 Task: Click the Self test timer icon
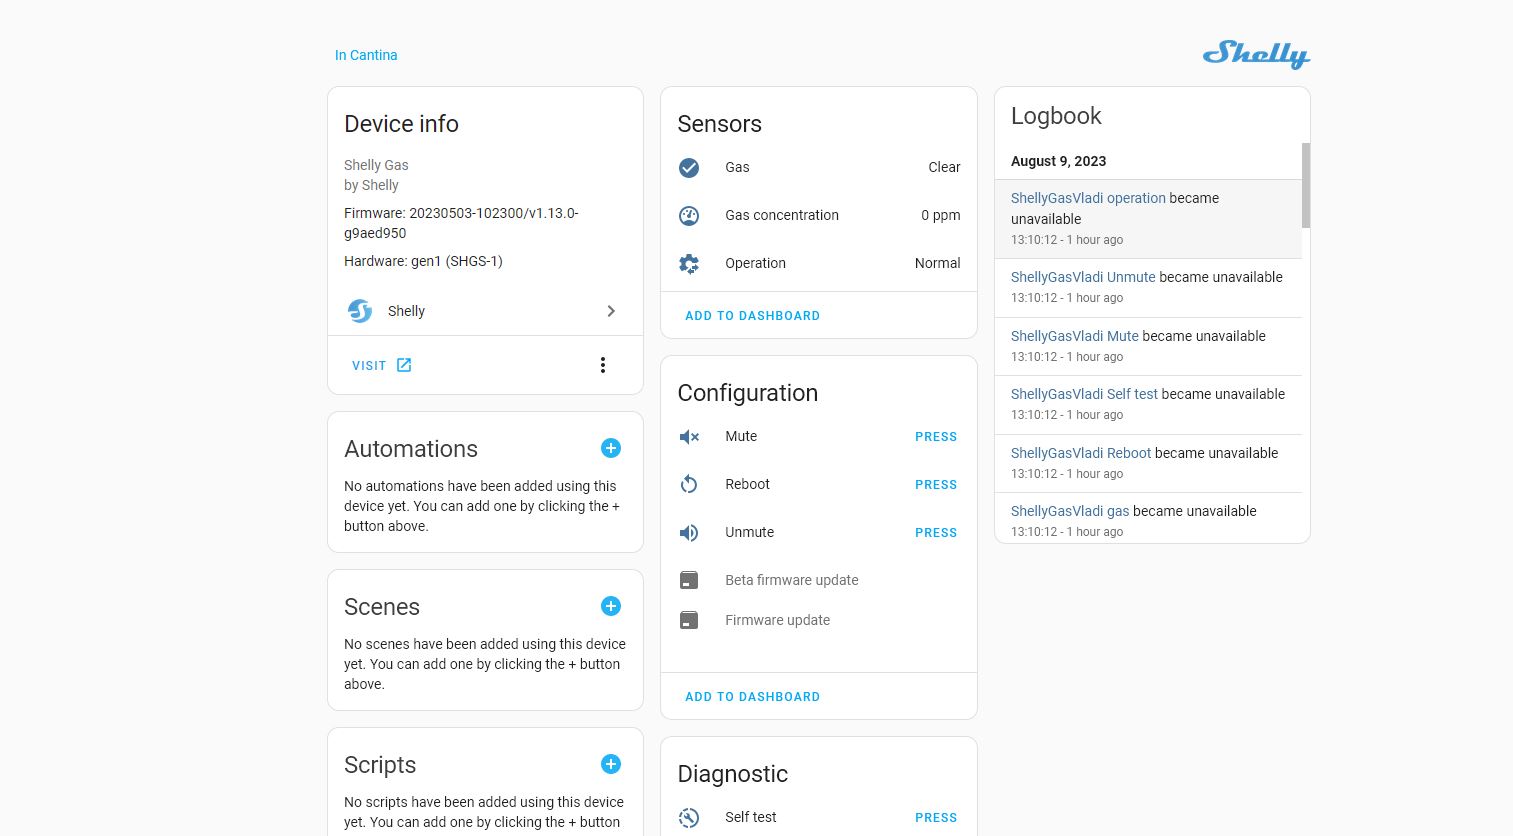689,817
